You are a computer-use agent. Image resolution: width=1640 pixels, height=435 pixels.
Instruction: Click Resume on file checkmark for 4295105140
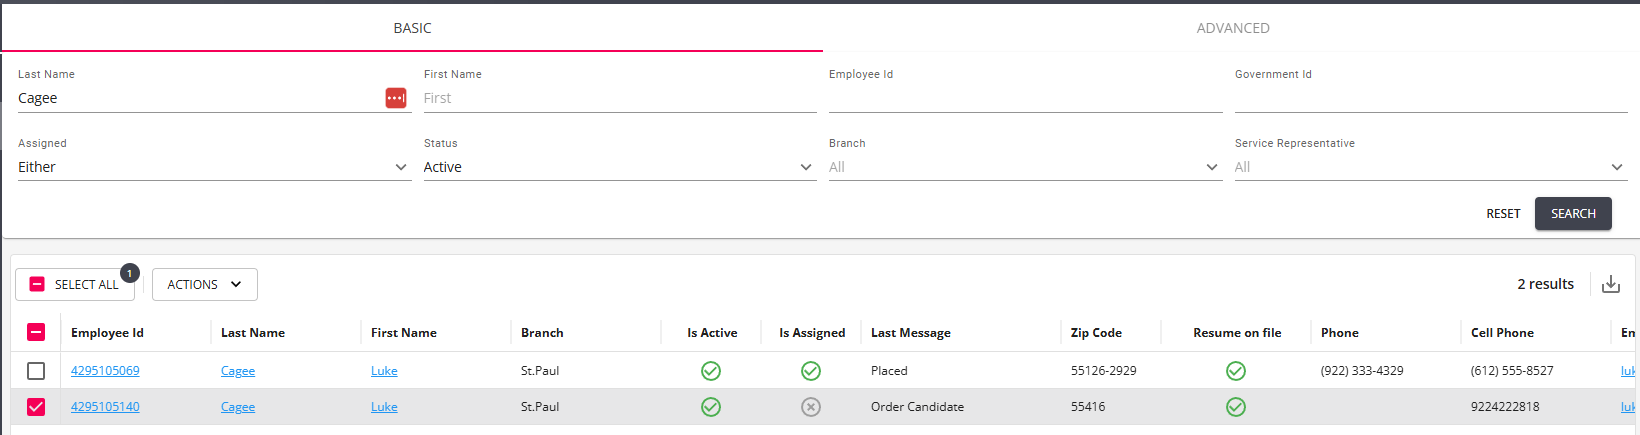pos(1236,407)
